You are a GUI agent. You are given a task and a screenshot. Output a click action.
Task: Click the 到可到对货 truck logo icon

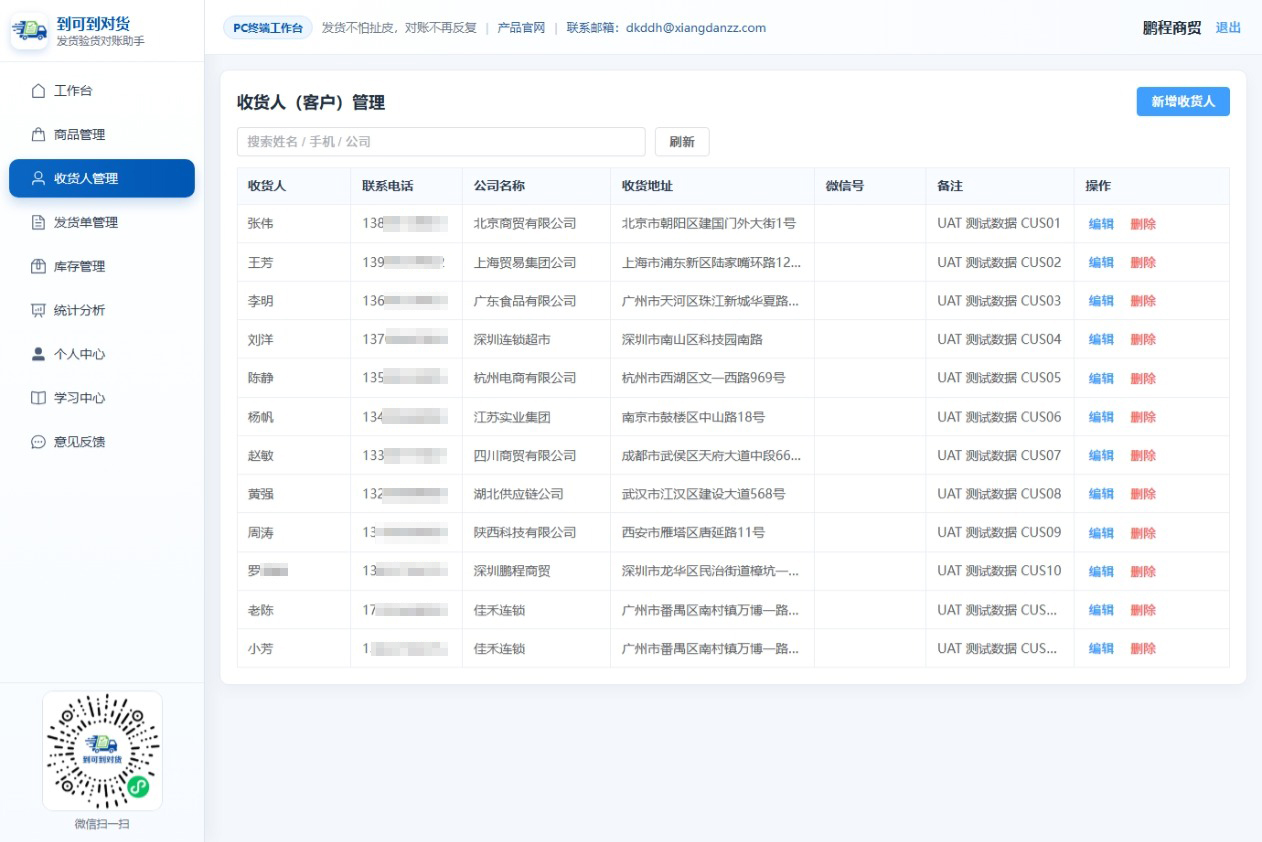(30, 30)
